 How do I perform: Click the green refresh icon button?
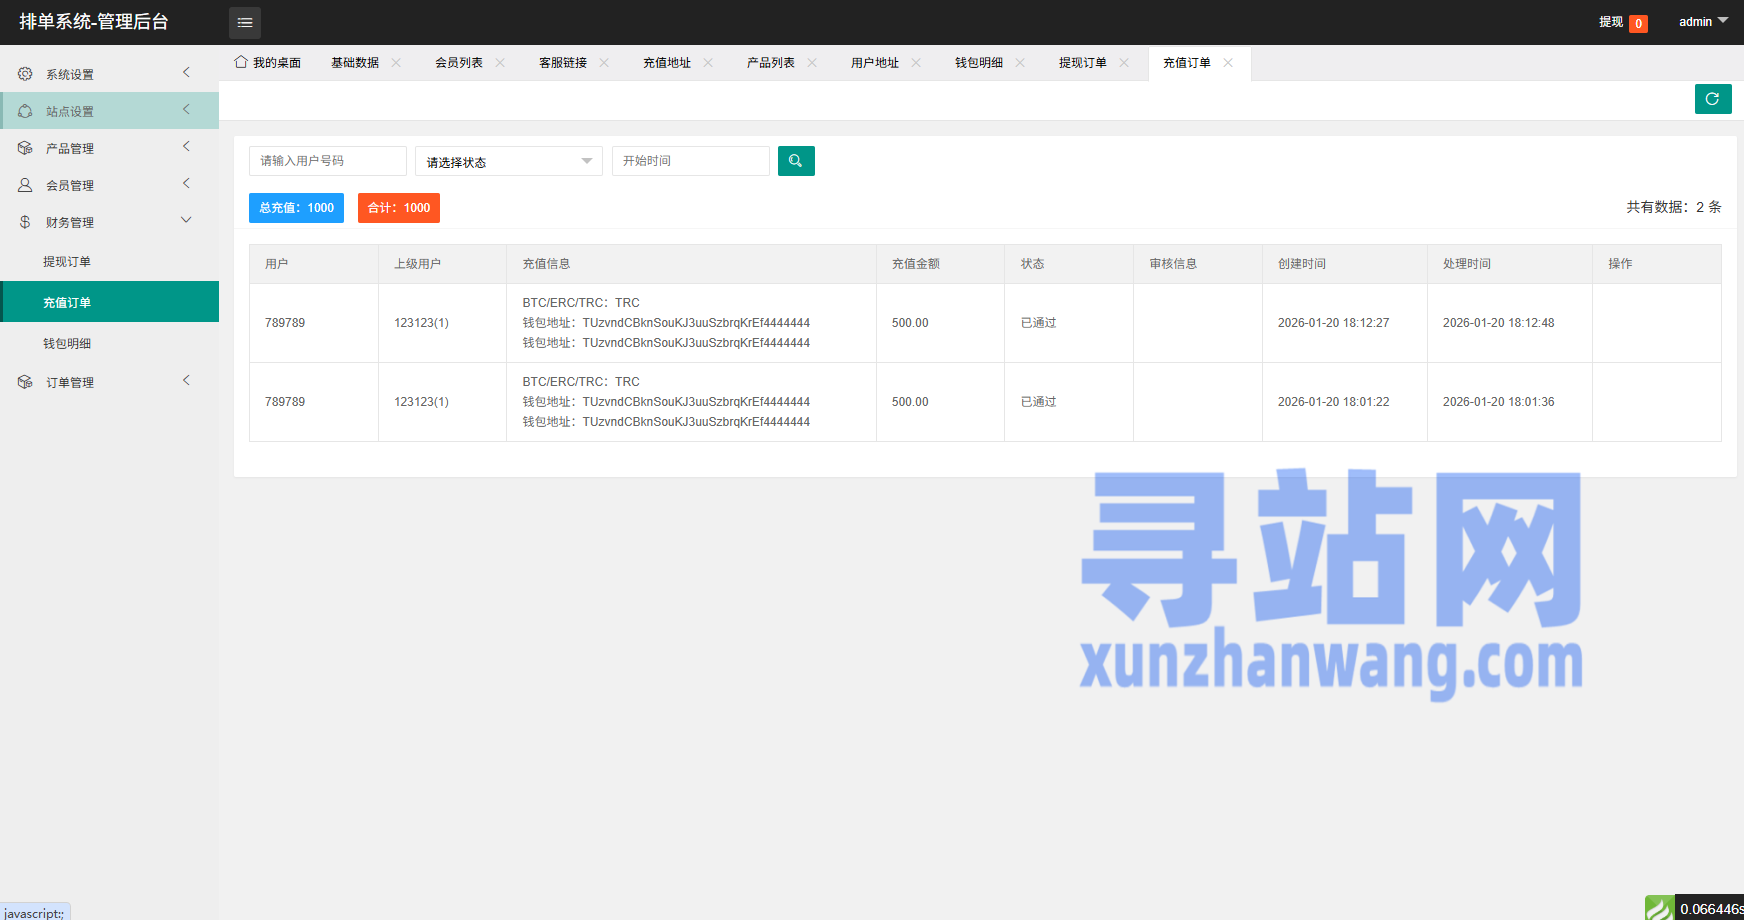(1712, 99)
